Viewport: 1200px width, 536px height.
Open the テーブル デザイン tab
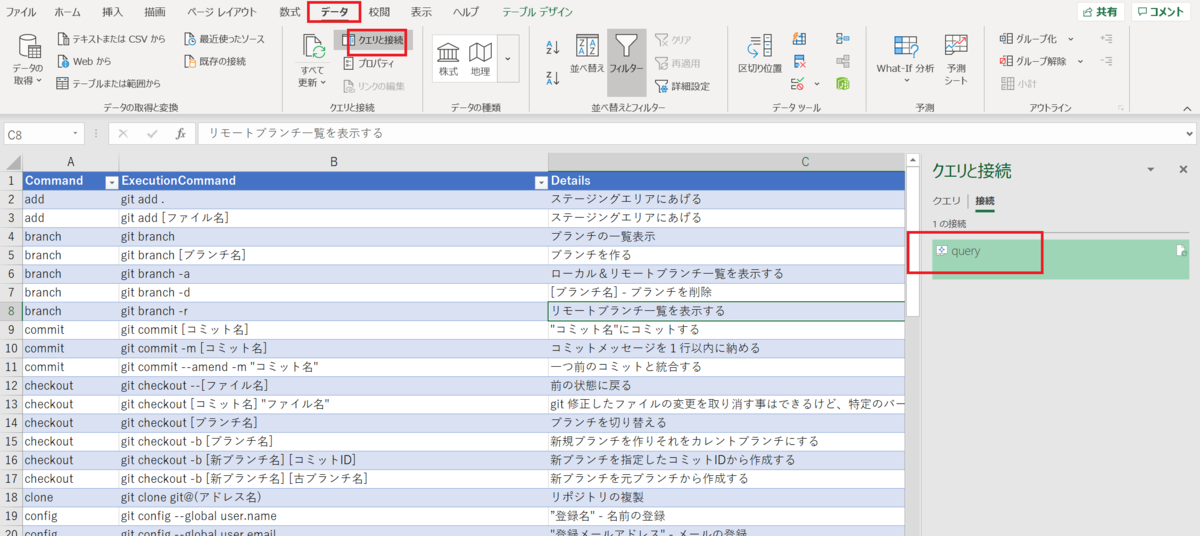pyautogui.click(x=538, y=12)
